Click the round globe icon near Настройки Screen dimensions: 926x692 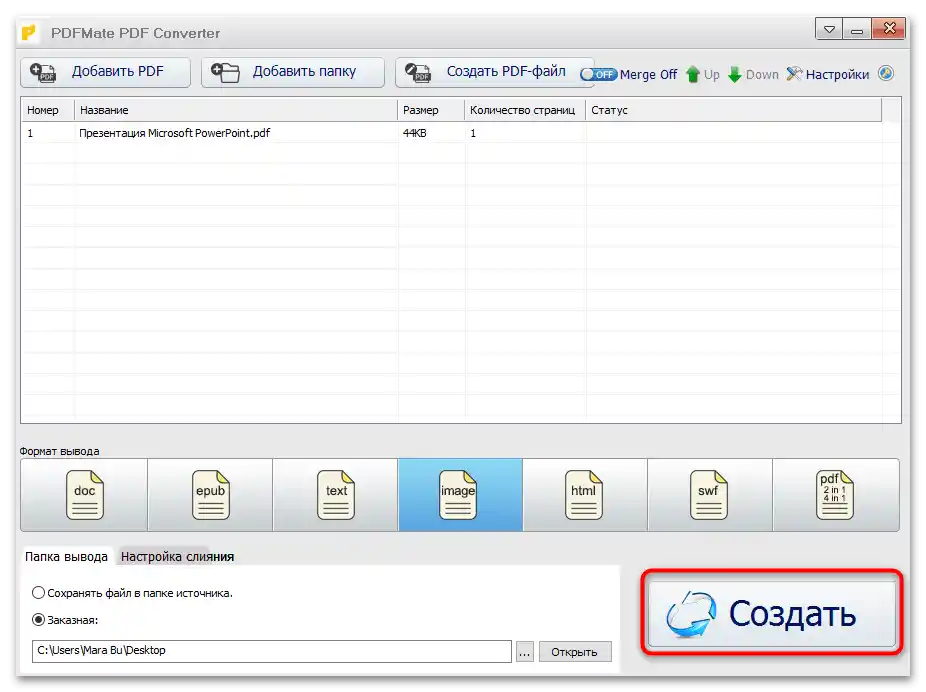coord(886,74)
